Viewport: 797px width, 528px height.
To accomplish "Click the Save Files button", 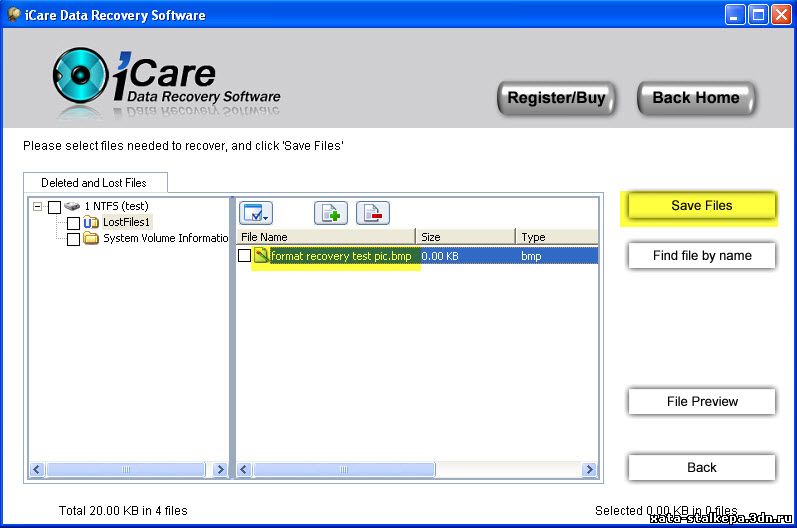I will (x=701, y=206).
